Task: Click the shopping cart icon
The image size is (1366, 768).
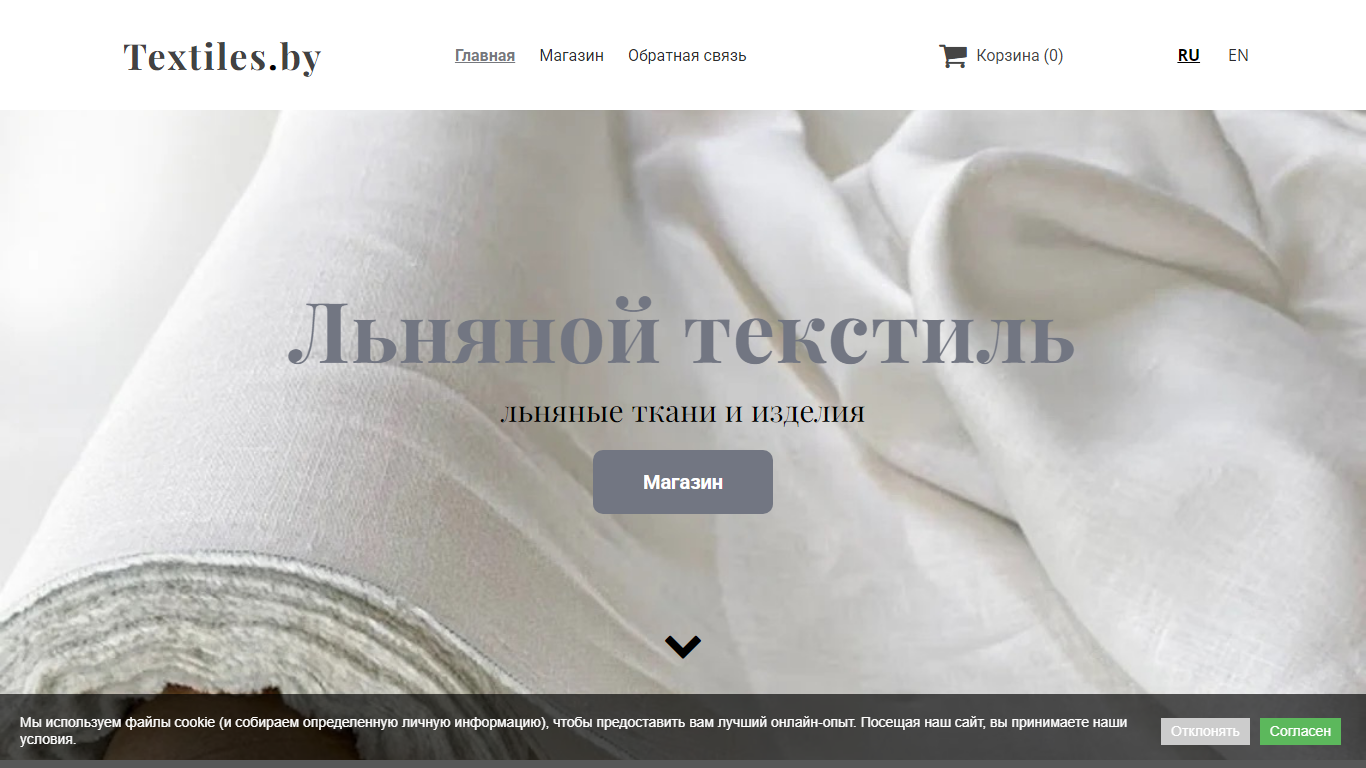Action: pyautogui.click(x=953, y=56)
